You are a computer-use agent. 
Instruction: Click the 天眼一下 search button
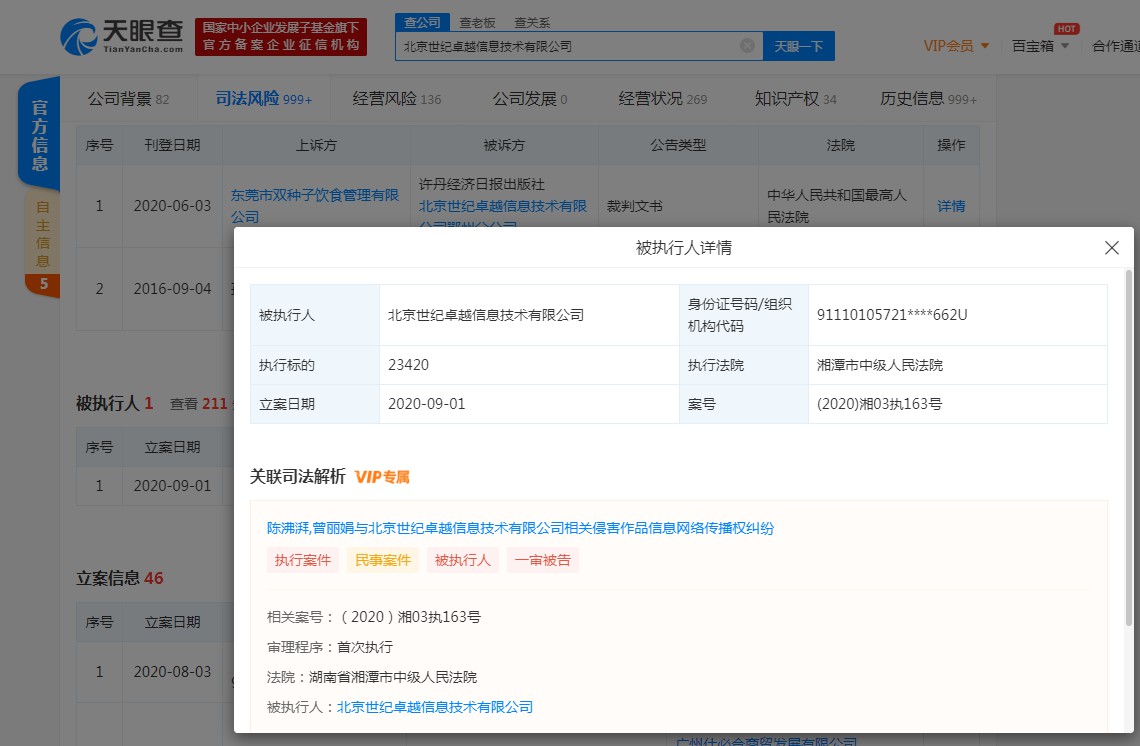[798, 46]
